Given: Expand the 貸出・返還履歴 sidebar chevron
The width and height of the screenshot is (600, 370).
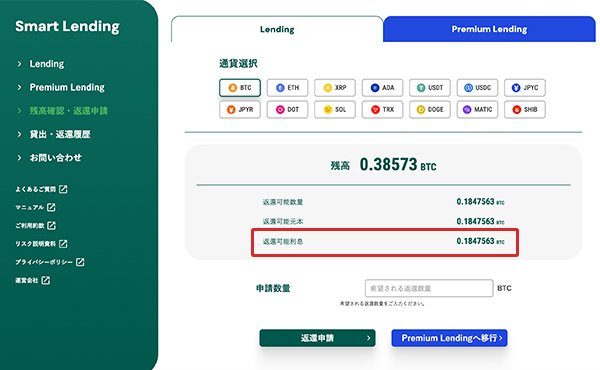Looking at the screenshot, I should (x=20, y=134).
